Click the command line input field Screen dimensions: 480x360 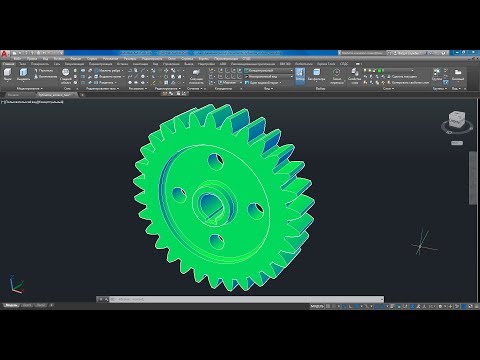click(x=246, y=299)
